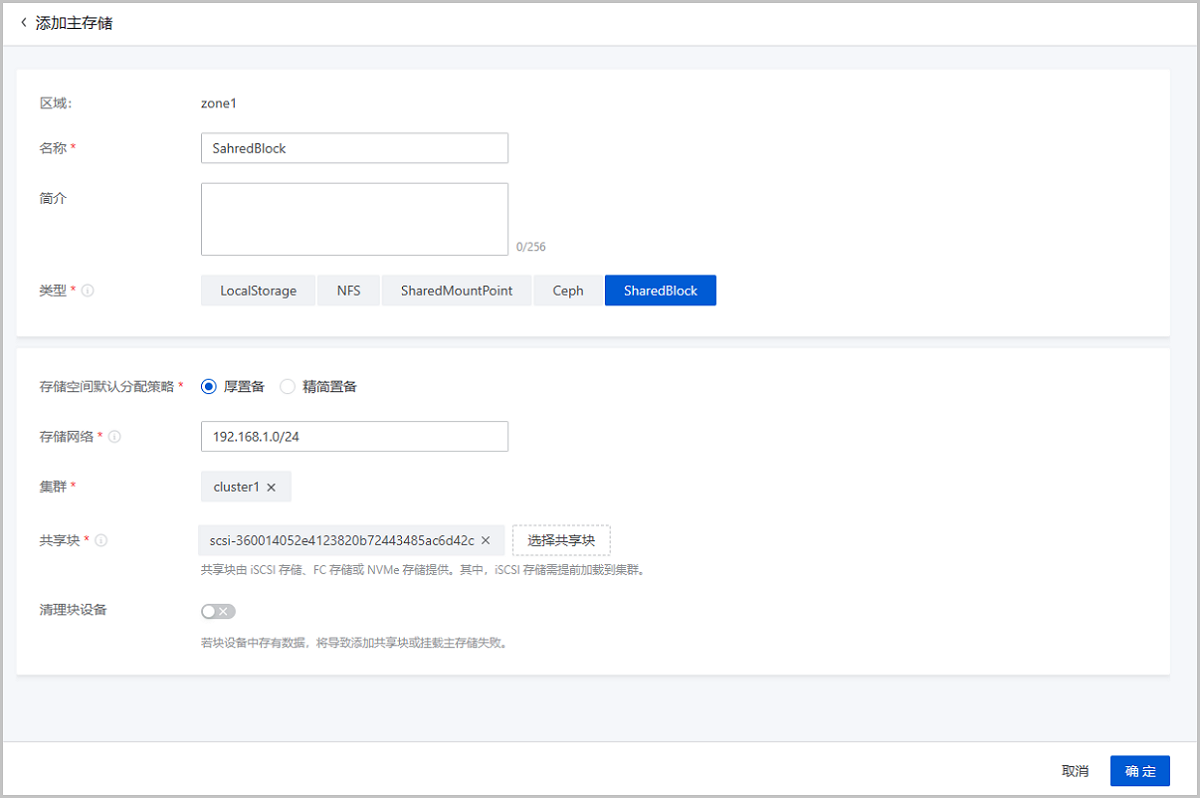Viewport: 1200px width, 798px height.
Task: Switch to the SharedMountPoint type
Action: (x=456, y=290)
